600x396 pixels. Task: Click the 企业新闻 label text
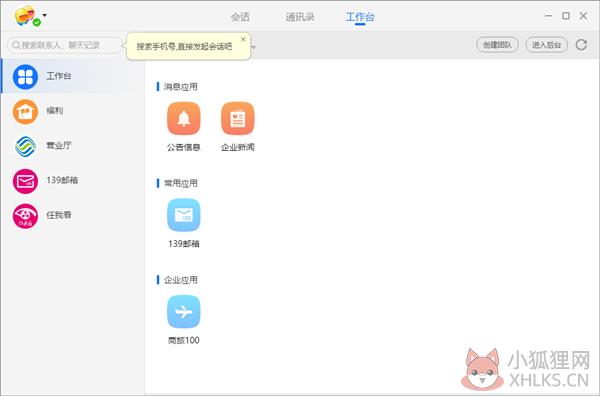coord(238,147)
